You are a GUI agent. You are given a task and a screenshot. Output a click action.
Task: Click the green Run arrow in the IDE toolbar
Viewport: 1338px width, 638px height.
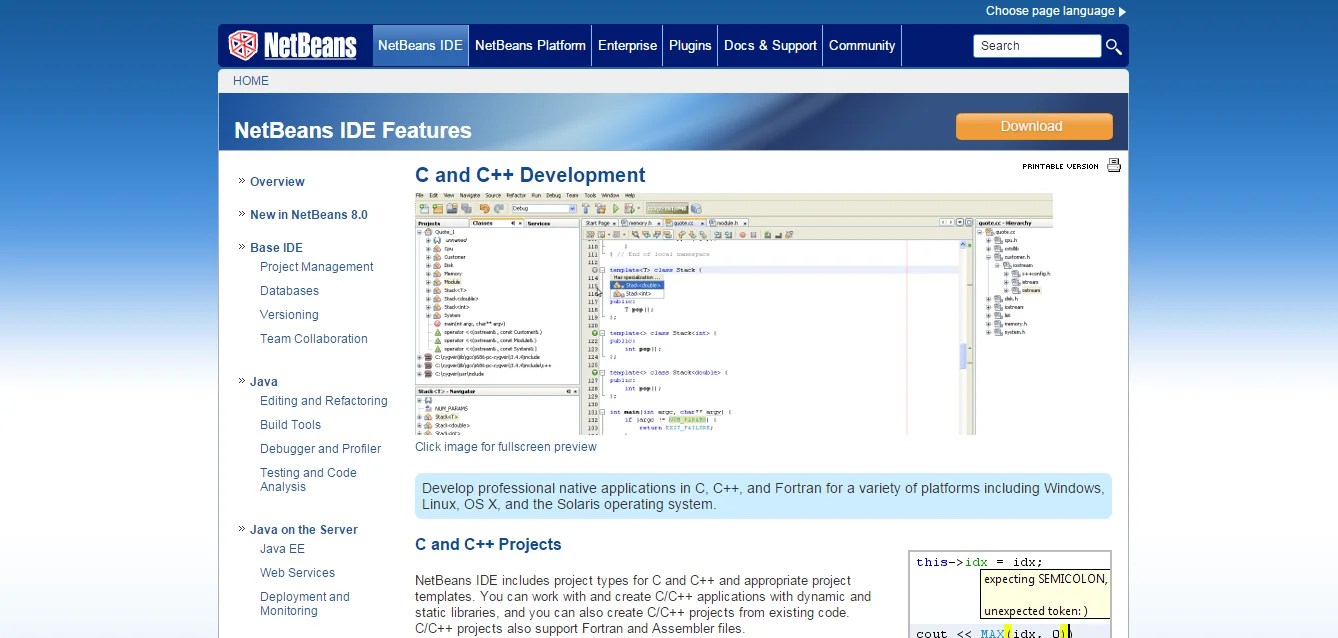pos(615,208)
